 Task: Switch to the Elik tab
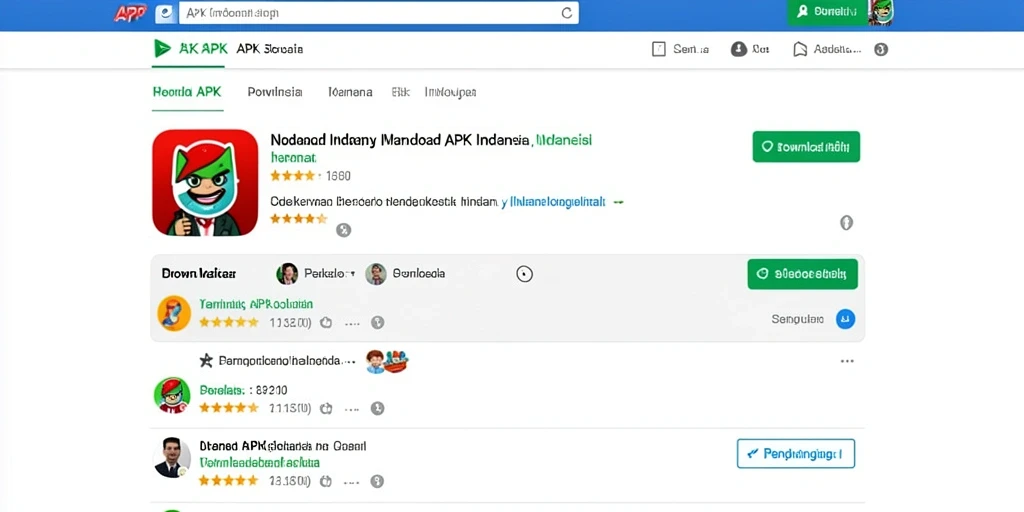[400, 92]
